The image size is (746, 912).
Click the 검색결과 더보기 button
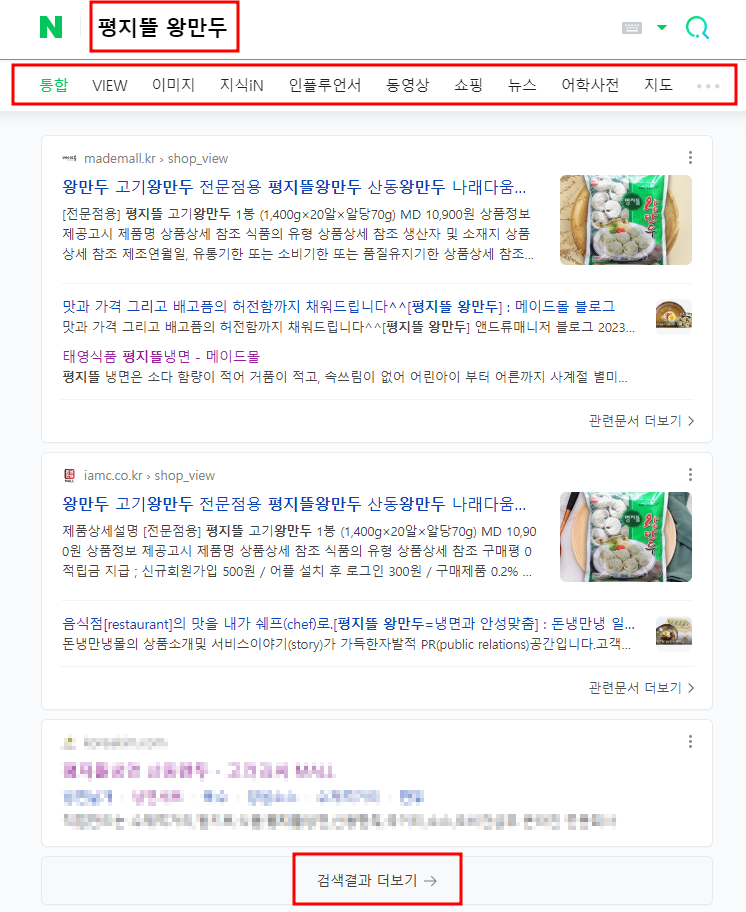coord(377,879)
